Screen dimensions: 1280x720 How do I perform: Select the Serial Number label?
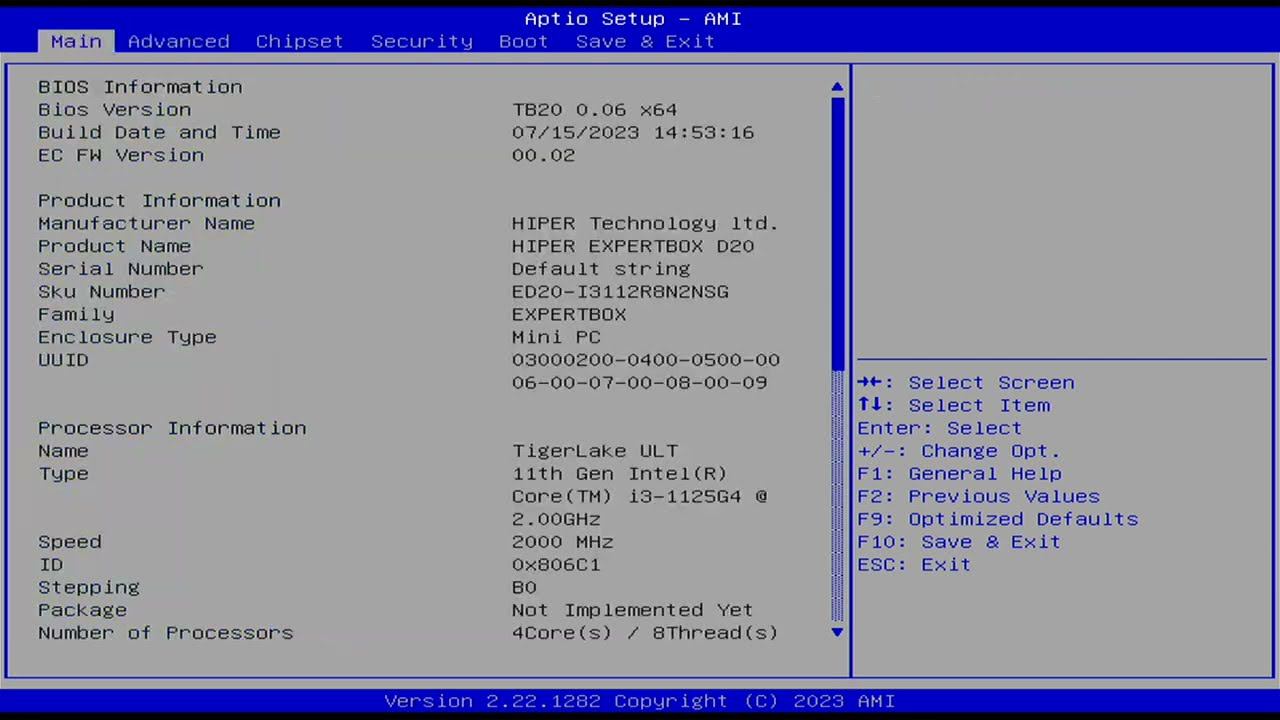pyautogui.click(x=121, y=269)
